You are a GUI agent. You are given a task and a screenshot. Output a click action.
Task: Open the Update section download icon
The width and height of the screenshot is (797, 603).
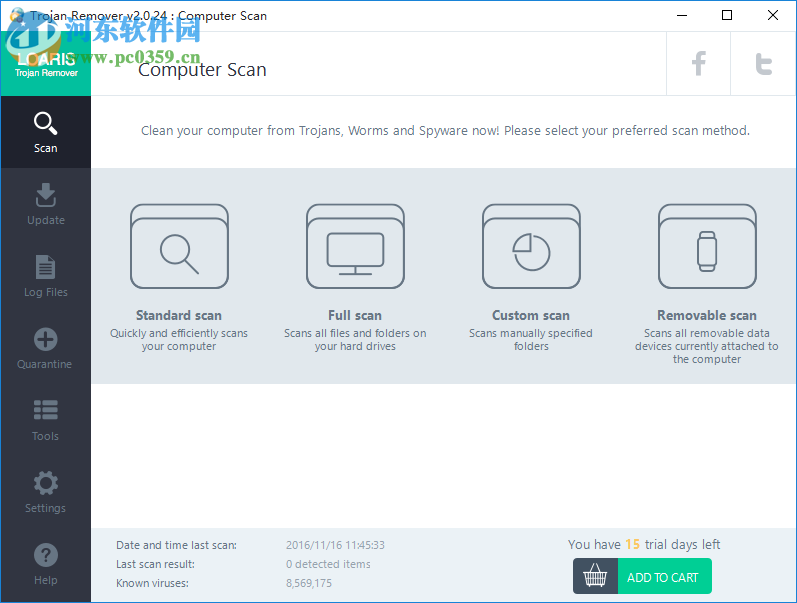pos(46,195)
